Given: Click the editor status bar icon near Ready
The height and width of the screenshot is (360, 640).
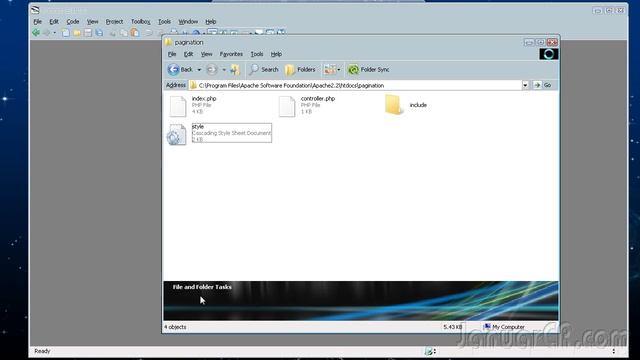Looking at the screenshot, I should 429,351.
